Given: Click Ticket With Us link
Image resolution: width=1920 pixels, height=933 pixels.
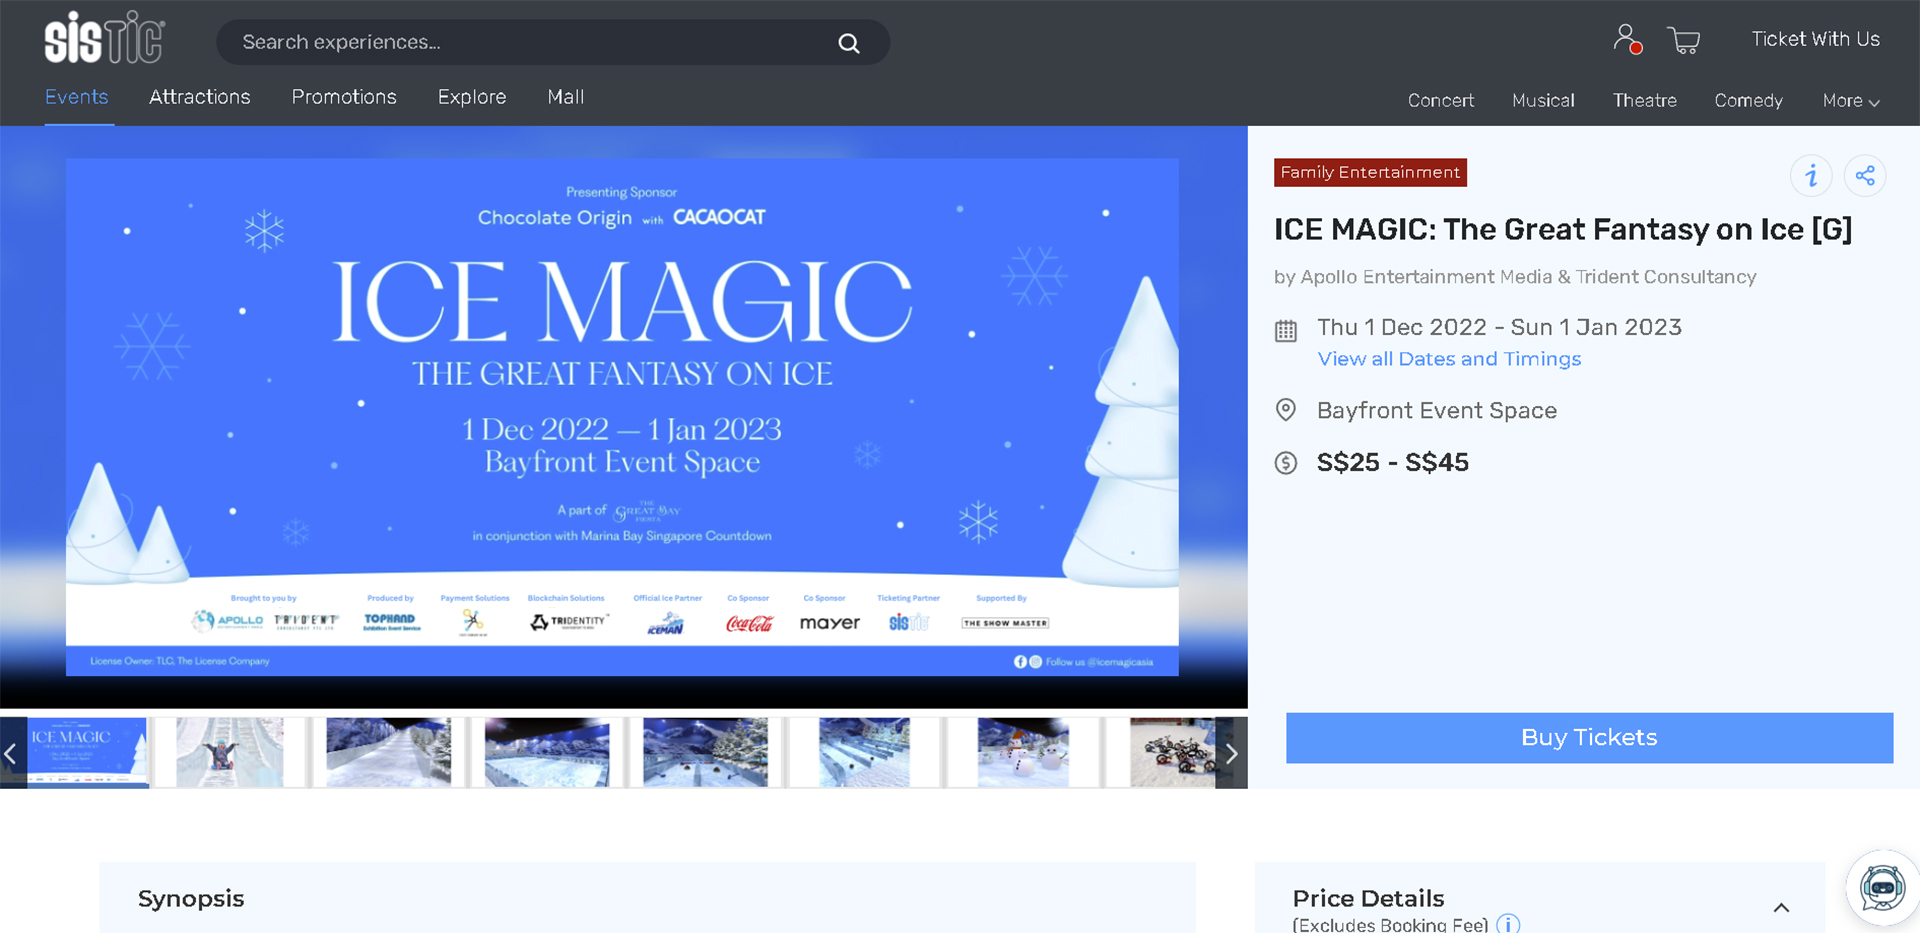Looking at the screenshot, I should [1815, 39].
